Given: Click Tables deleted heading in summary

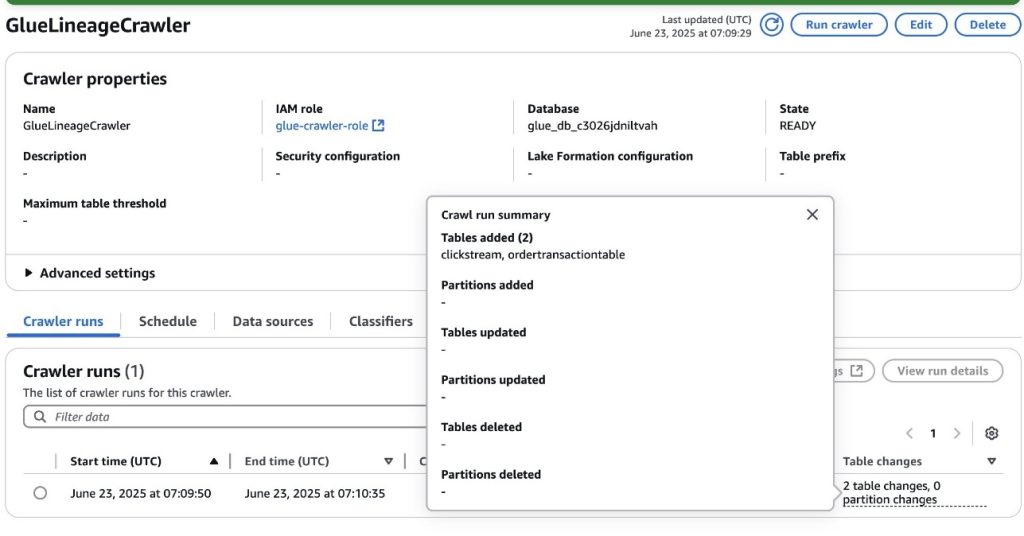Looking at the screenshot, I should point(481,427).
